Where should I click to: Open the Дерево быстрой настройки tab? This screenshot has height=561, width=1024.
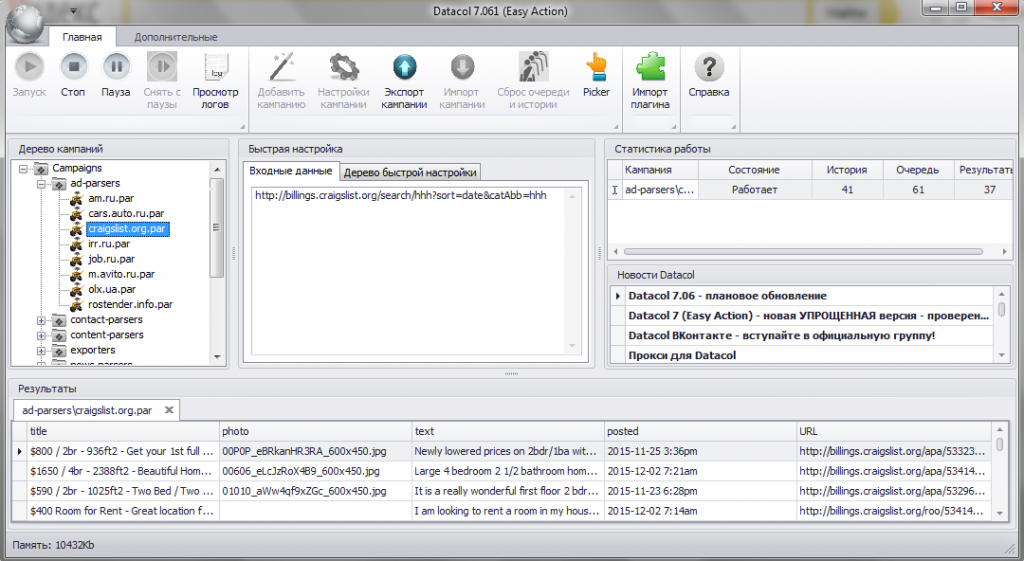coord(411,172)
